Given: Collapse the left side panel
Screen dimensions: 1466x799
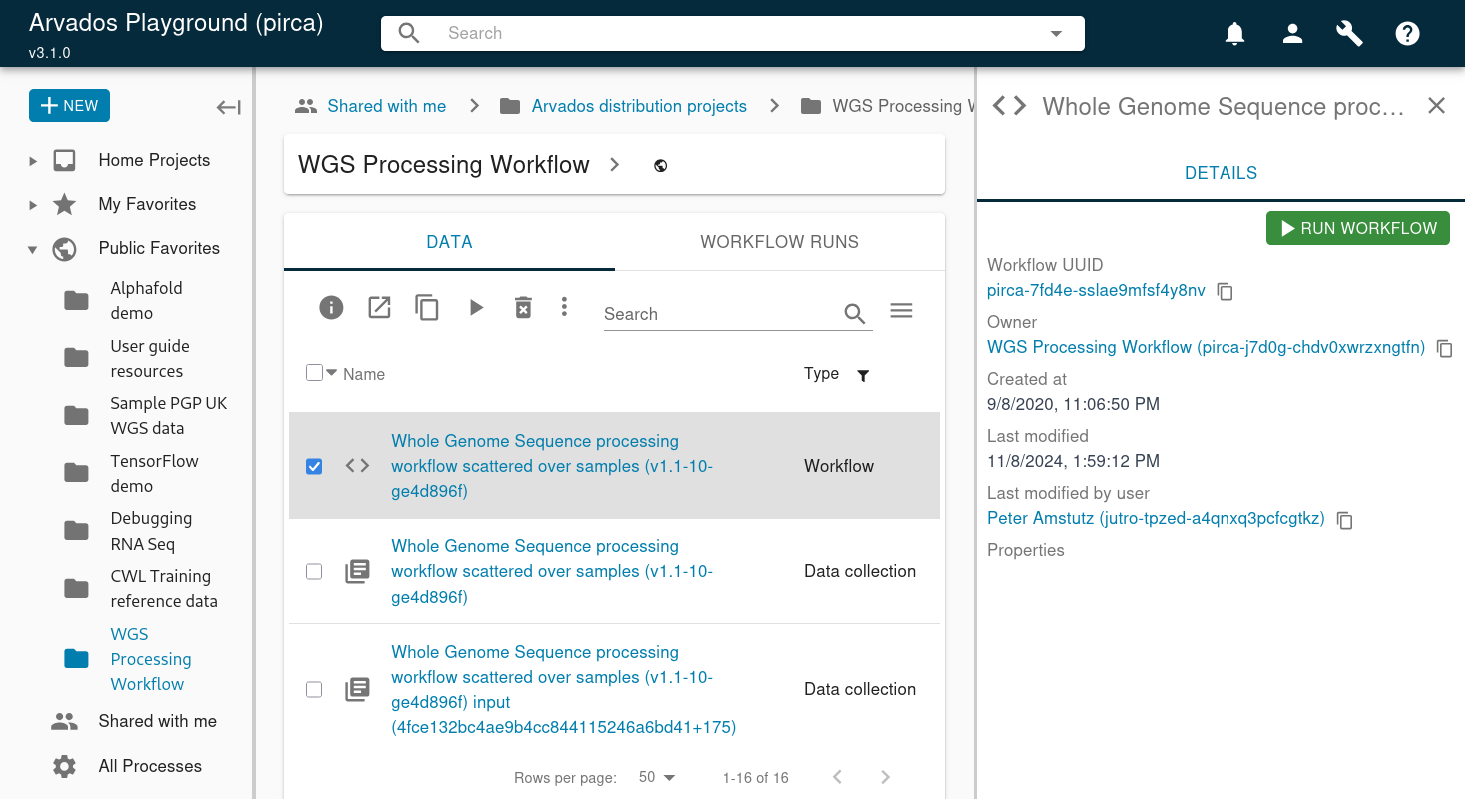Looking at the screenshot, I should click(x=229, y=107).
